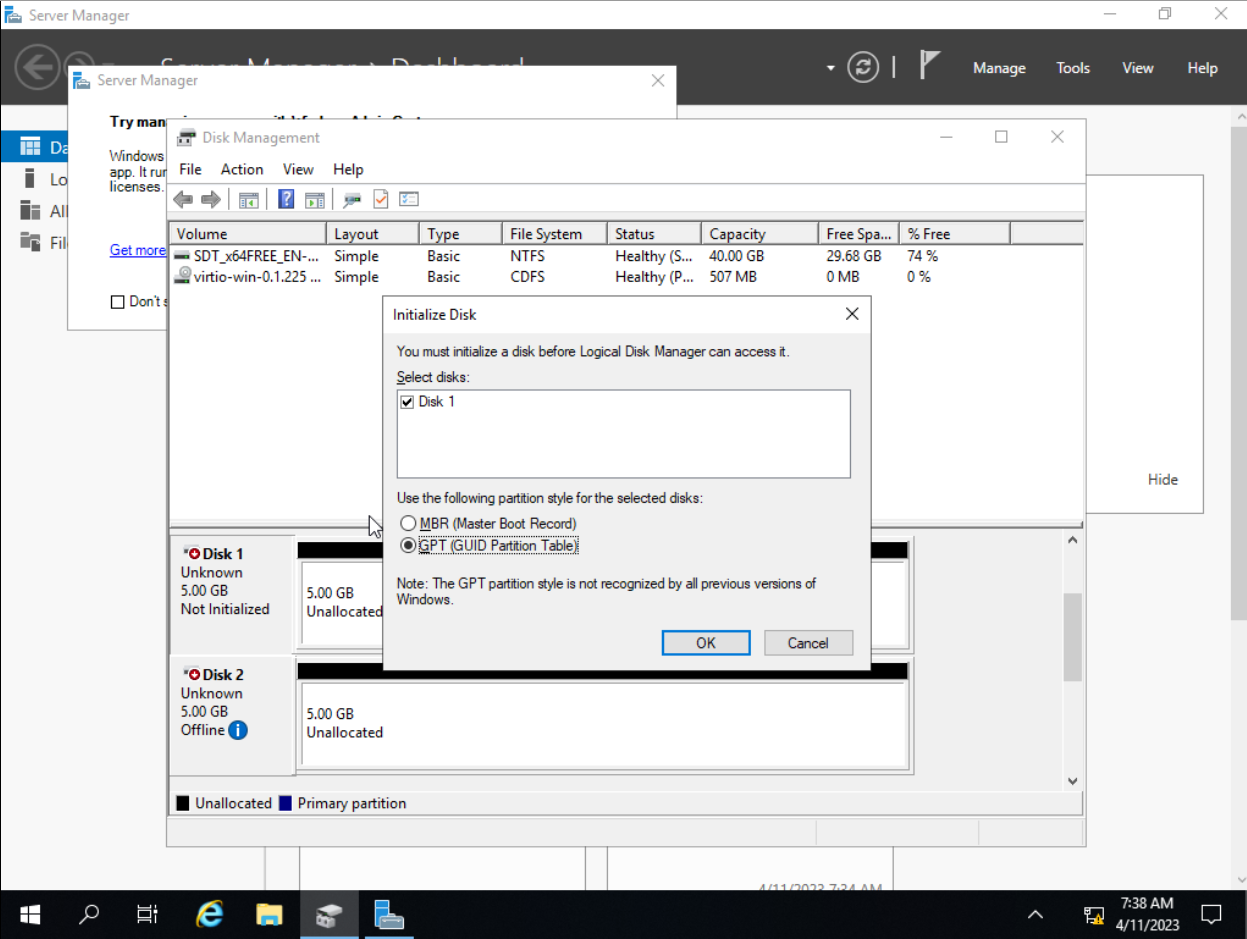Select GPT (GUID Partition Table) radio button

(x=408, y=546)
